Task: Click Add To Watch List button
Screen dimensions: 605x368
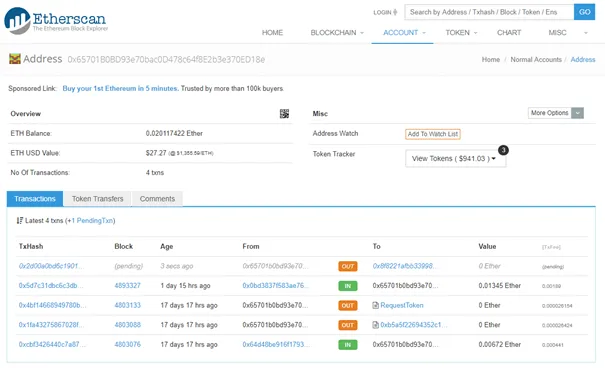Action: tap(433, 134)
